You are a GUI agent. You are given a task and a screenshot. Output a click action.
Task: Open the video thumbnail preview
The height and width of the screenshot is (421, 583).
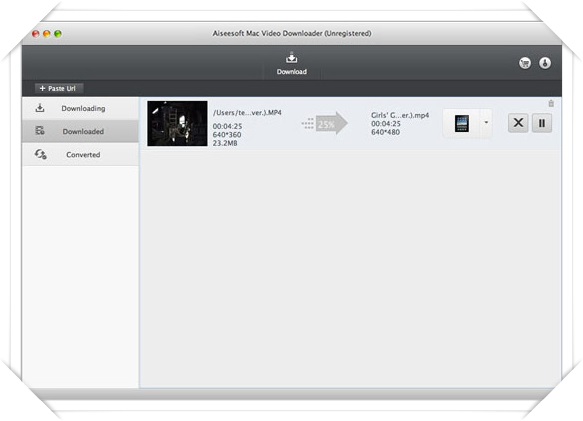[177, 123]
